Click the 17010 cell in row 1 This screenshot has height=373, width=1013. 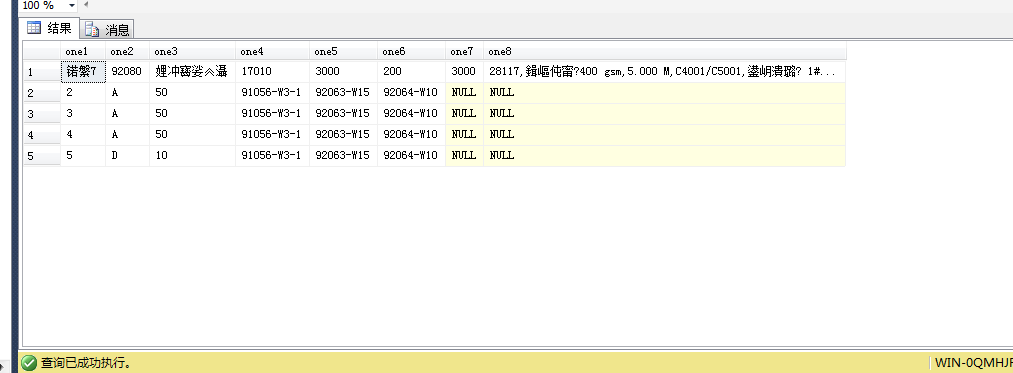point(272,72)
